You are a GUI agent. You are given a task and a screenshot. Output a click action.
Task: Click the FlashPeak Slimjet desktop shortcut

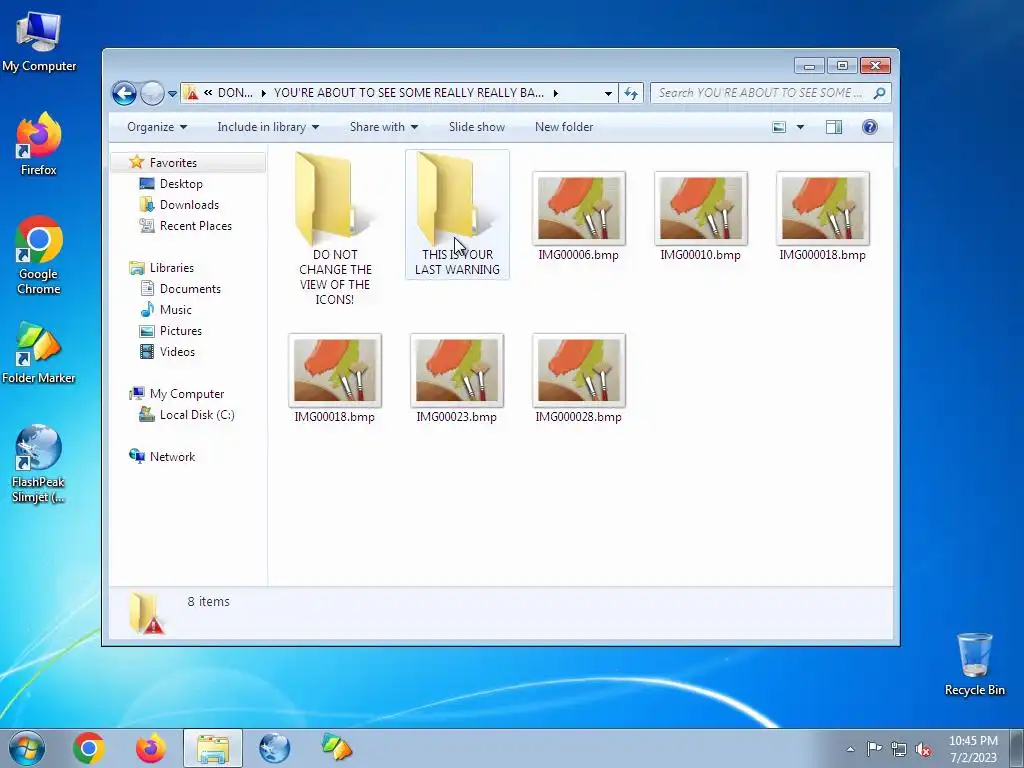(39, 464)
